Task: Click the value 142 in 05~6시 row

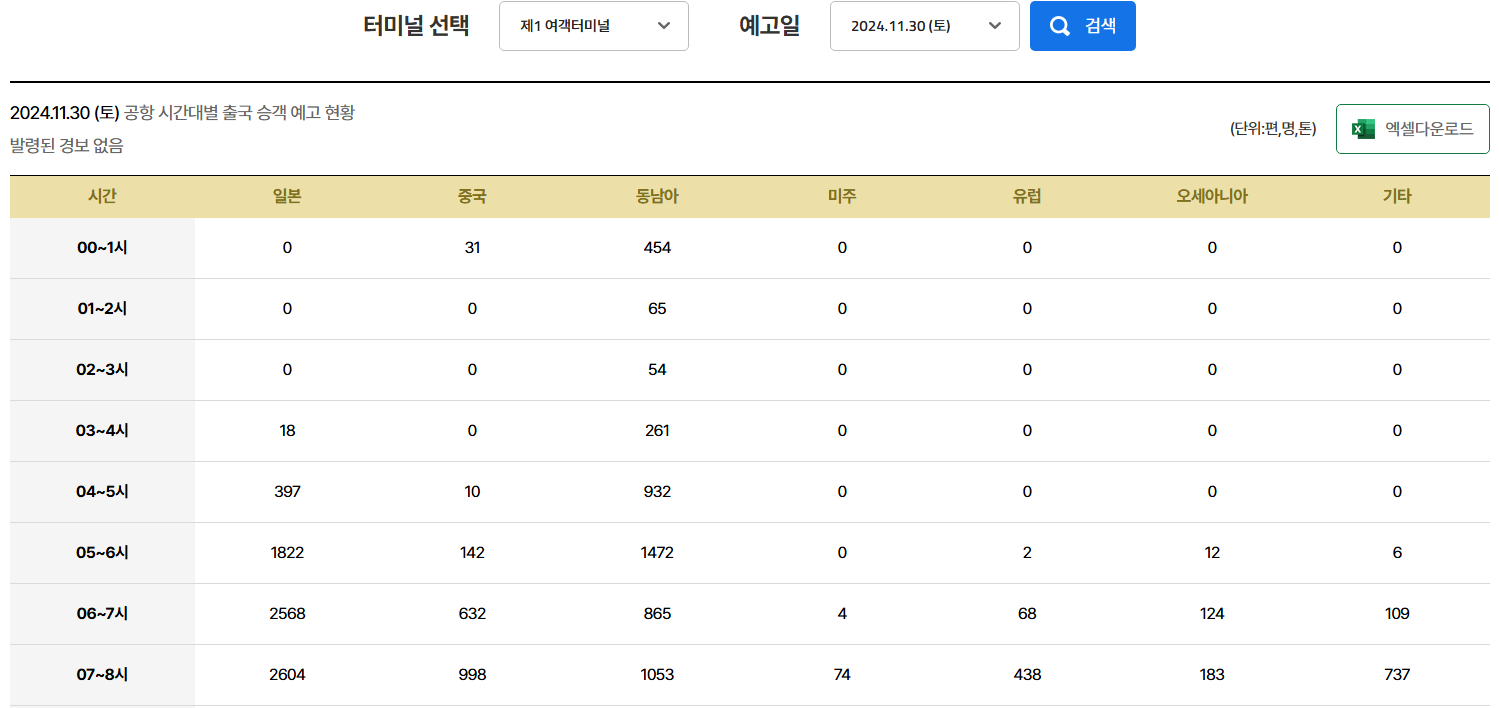Action: (x=472, y=553)
